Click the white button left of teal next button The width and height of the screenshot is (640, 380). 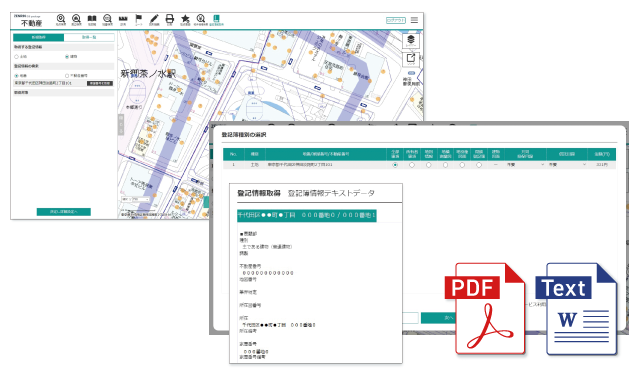click(411, 318)
